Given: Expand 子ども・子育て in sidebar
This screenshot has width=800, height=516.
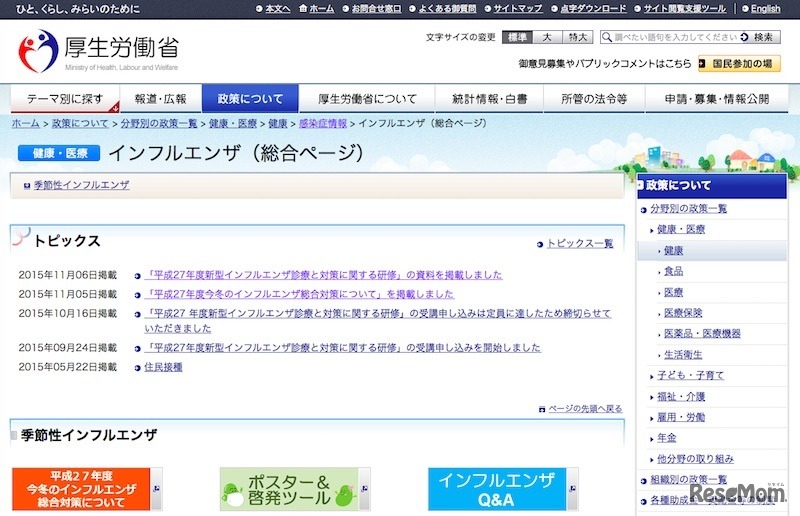Looking at the screenshot, I should coord(690,376).
